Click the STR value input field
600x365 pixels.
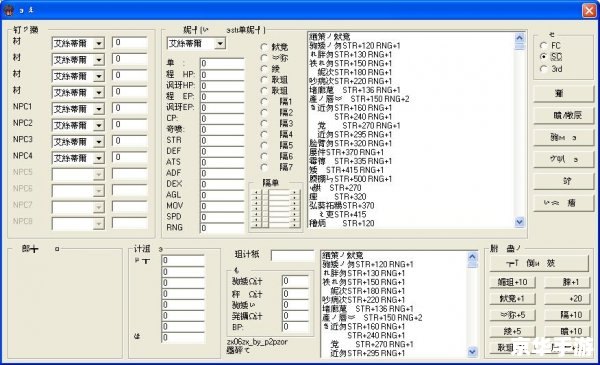click(x=222, y=140)
